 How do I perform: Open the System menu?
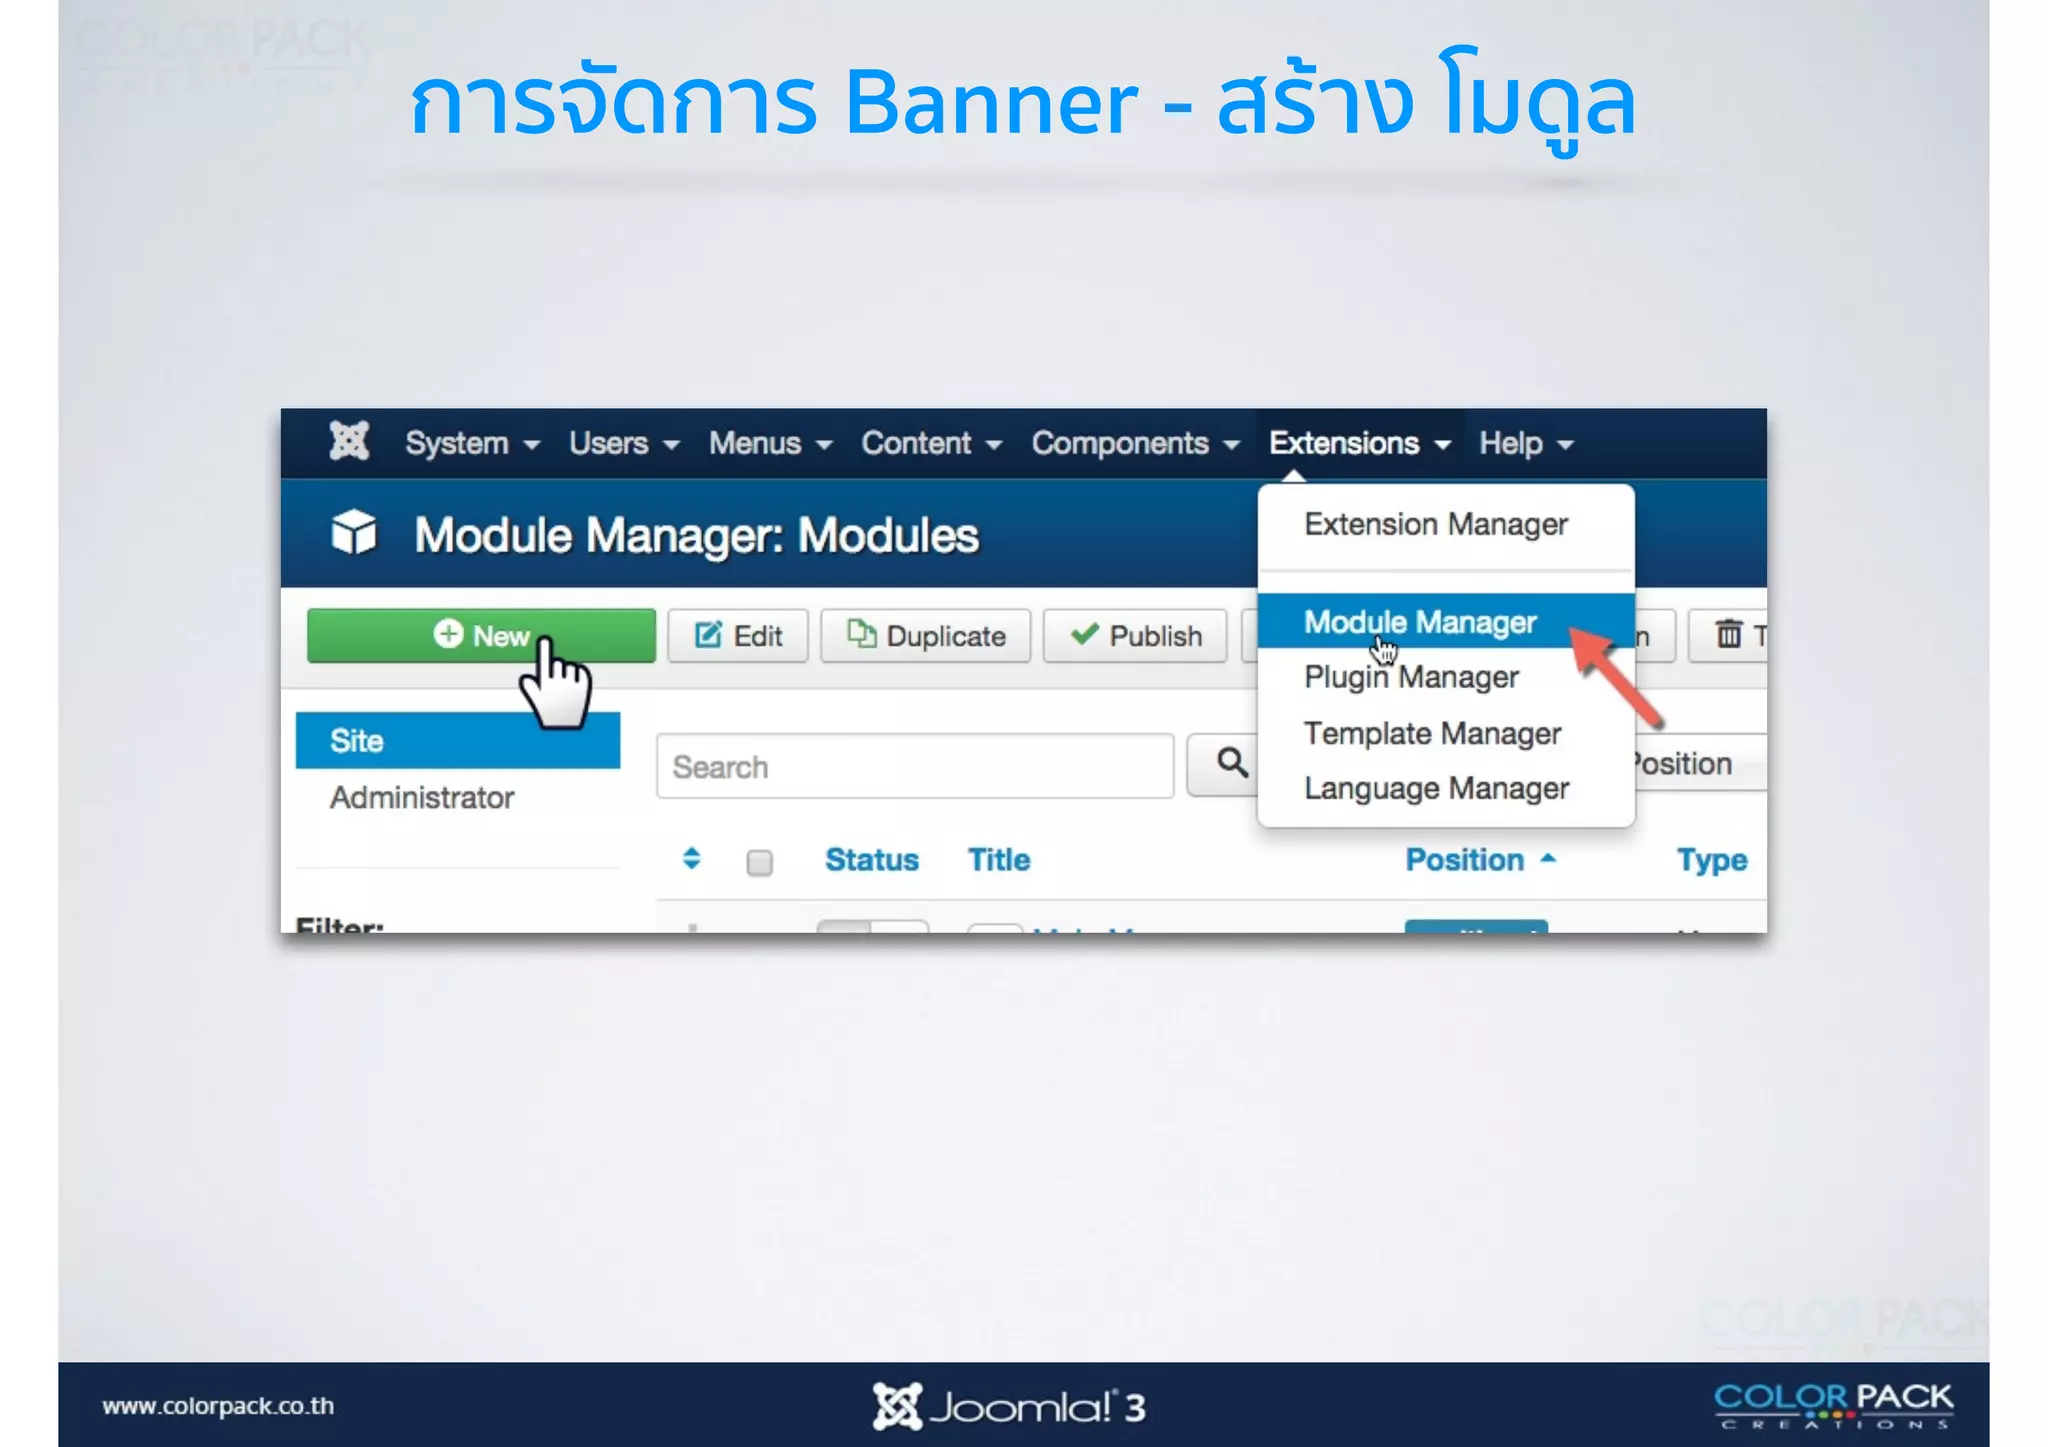click(472, 443)
